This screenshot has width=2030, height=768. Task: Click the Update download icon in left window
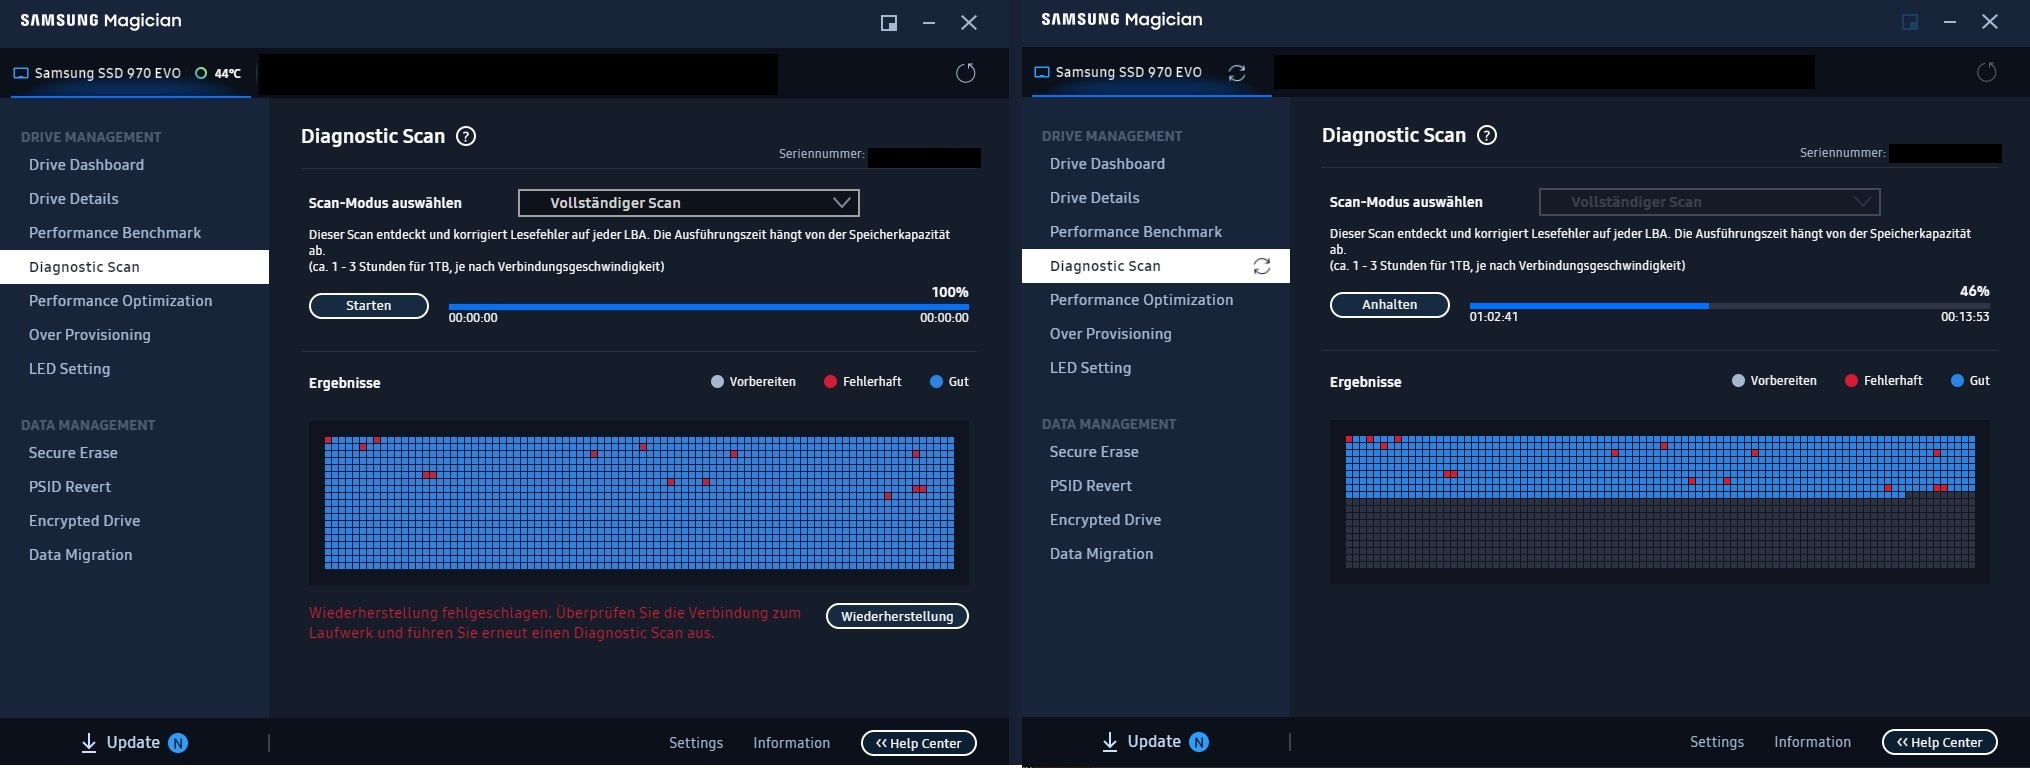pyautogui.click(x=89, y=742)
